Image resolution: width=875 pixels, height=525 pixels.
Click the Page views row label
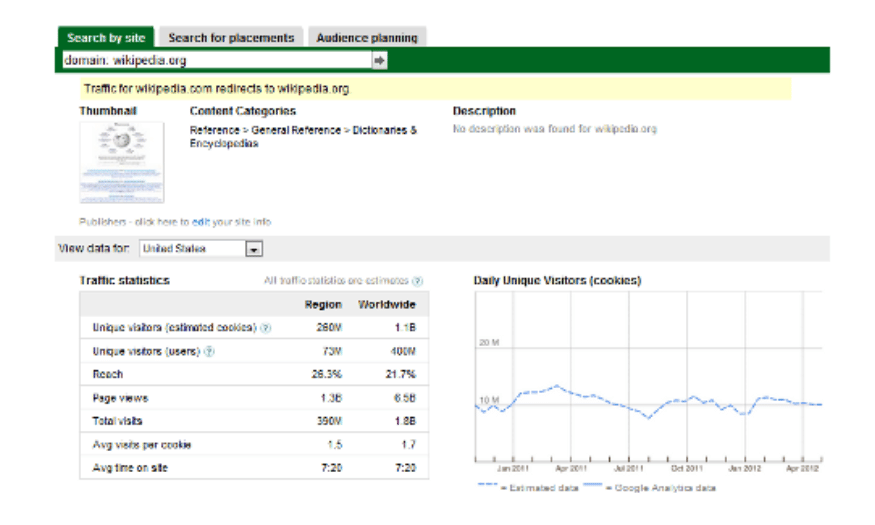tap(120, 398)
